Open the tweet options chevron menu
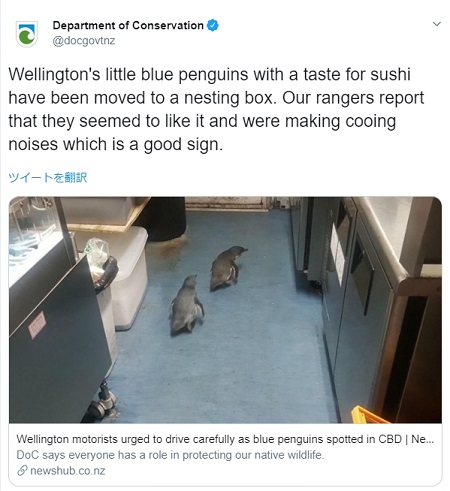450x491 pixels. pos(437,24)
